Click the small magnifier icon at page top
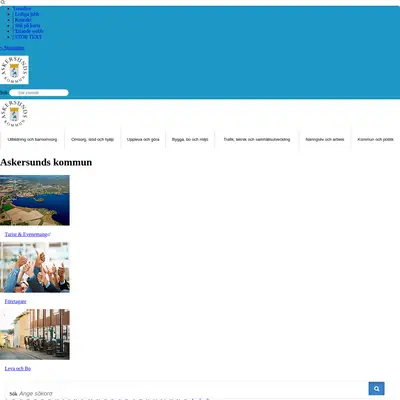 [x=3, y=2]
